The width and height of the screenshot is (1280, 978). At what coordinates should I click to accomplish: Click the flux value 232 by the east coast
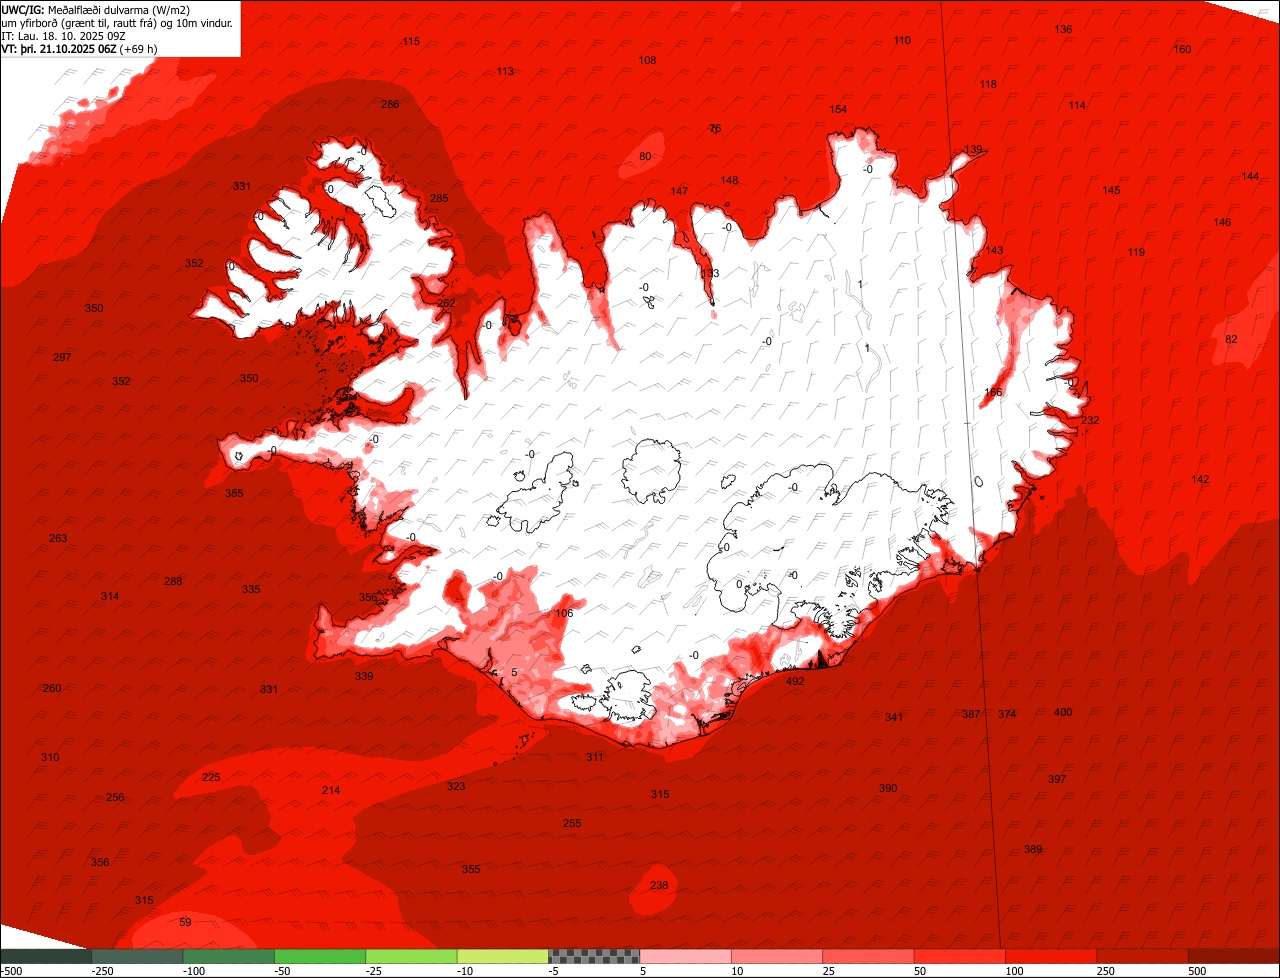coord(1089,420)
